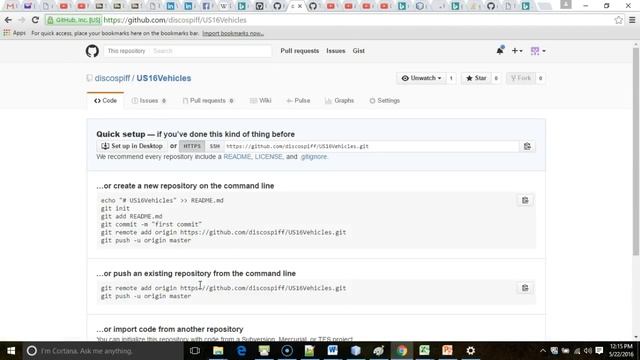
Task: Click the 'git init' command line
Action: (x=115, y=209)
